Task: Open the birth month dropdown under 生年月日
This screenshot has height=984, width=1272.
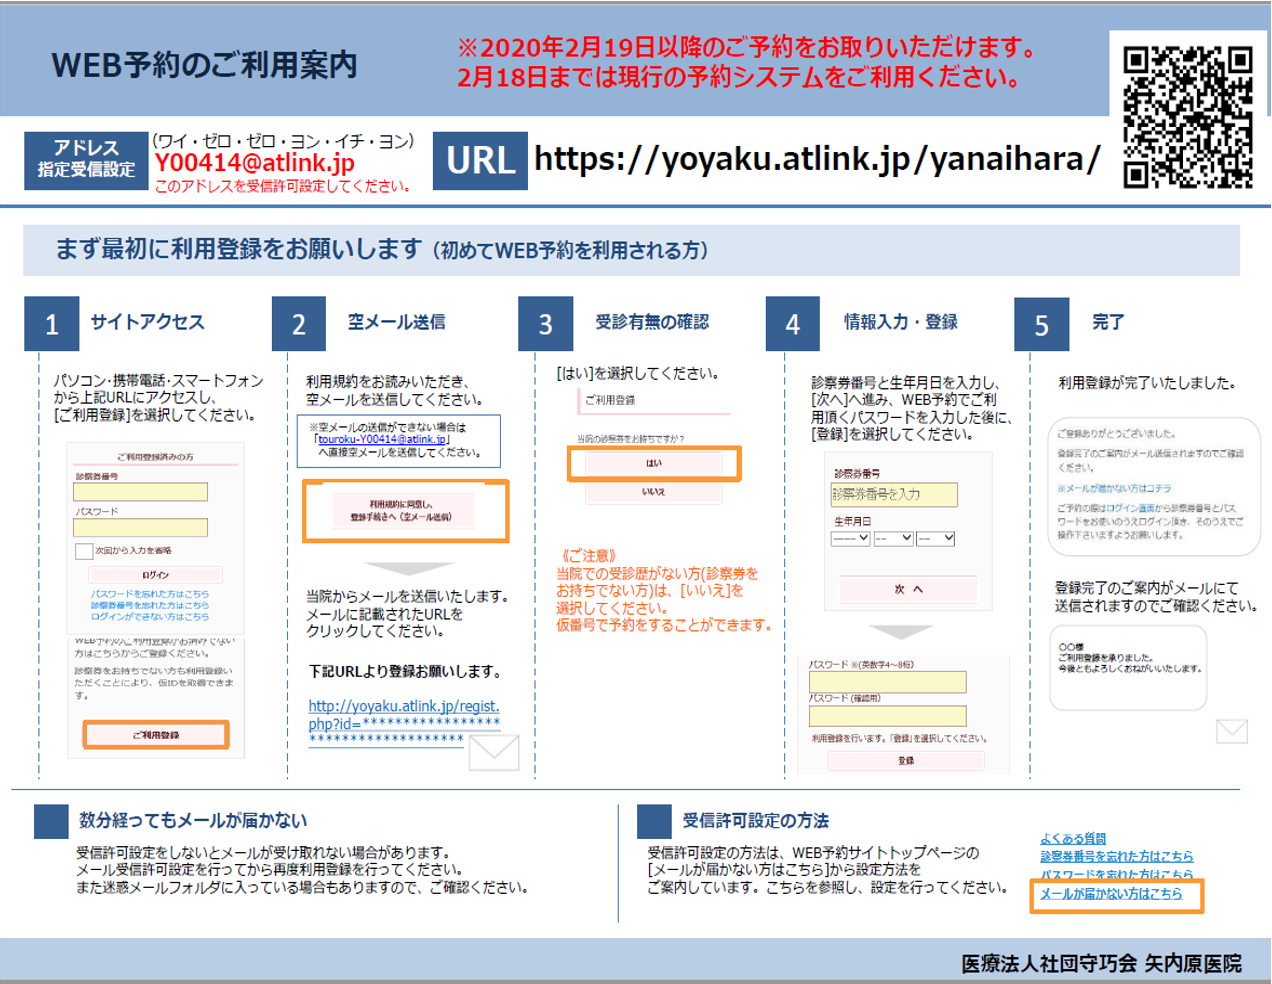Action: tap(893, 538)
